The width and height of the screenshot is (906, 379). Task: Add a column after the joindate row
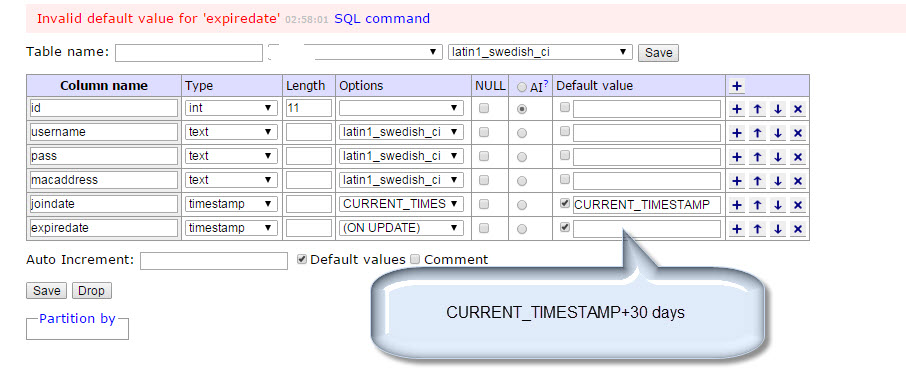(736, 205)
